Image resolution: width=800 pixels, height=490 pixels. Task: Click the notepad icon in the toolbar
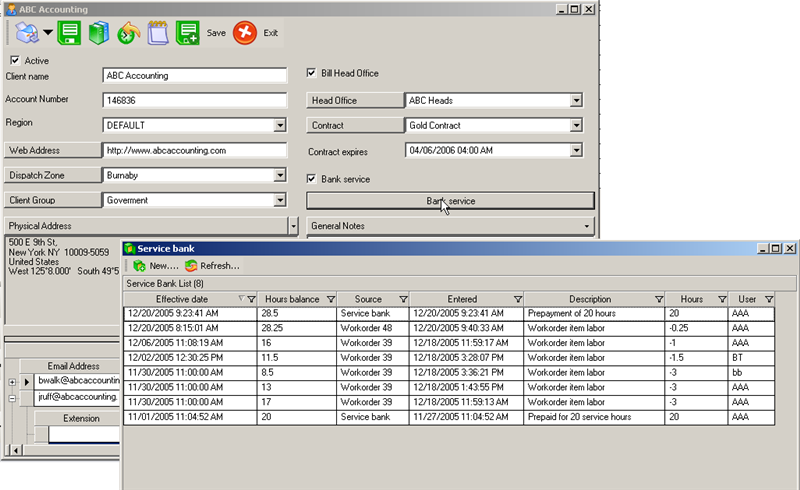158,33
